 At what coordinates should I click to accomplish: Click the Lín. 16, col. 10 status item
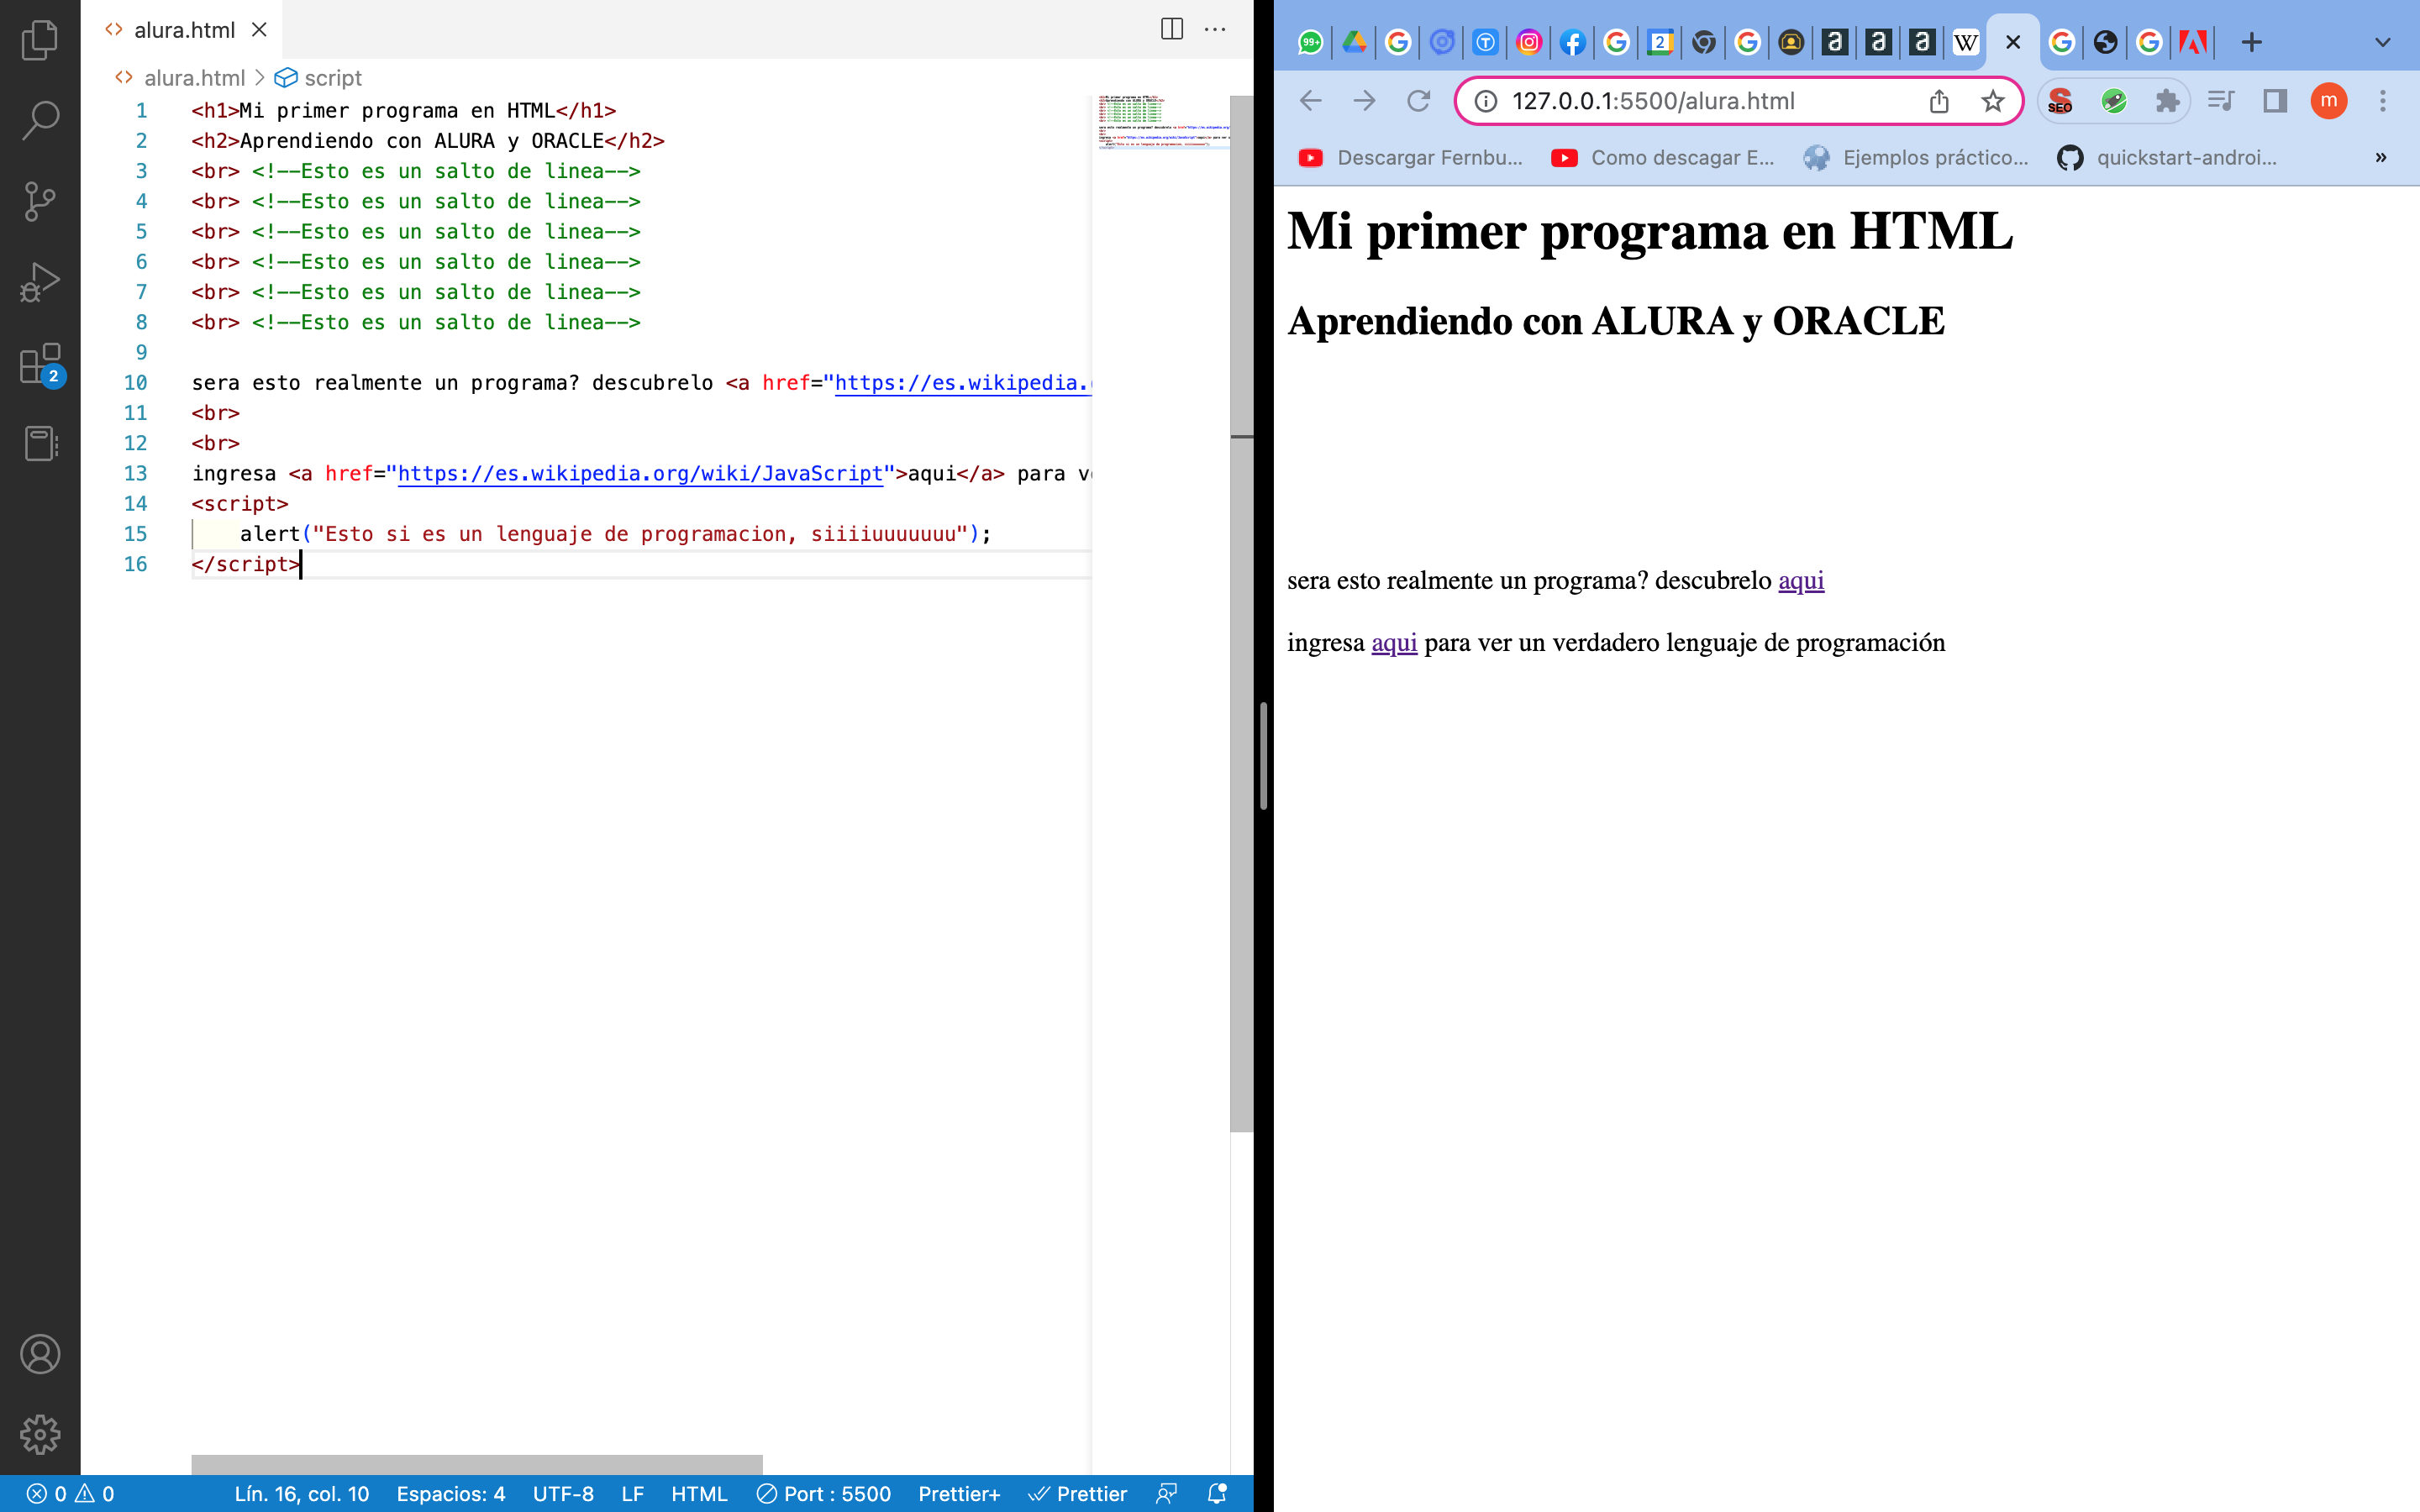[x=302, y=1494]
